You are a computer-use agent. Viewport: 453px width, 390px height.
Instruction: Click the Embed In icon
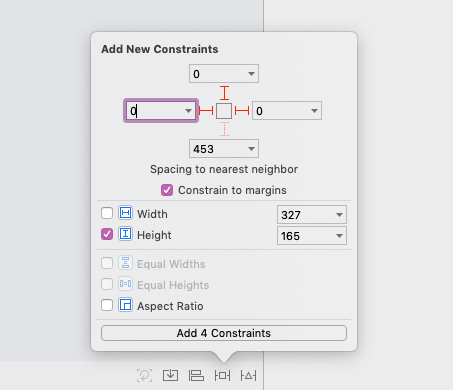pos(170,375)
